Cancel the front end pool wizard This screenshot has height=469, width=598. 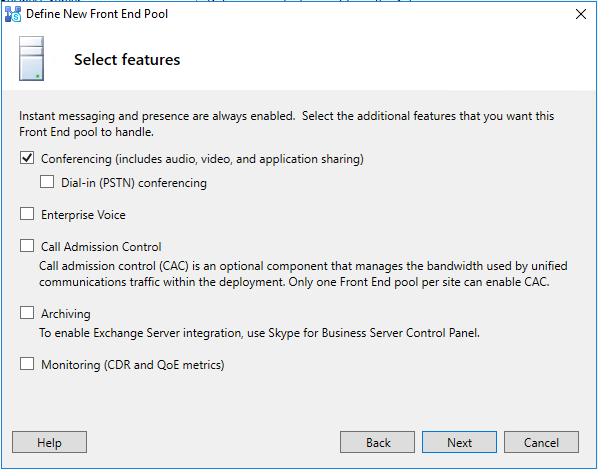[542, 442]
